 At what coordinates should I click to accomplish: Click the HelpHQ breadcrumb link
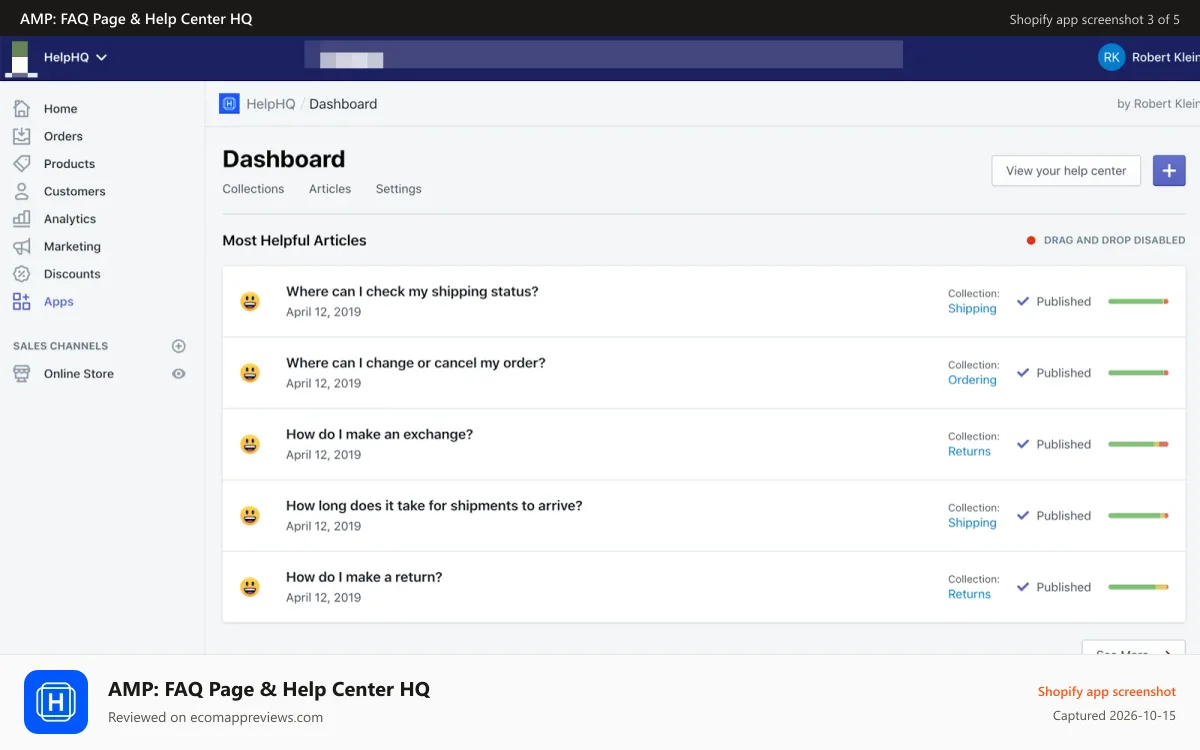[271, 104]
